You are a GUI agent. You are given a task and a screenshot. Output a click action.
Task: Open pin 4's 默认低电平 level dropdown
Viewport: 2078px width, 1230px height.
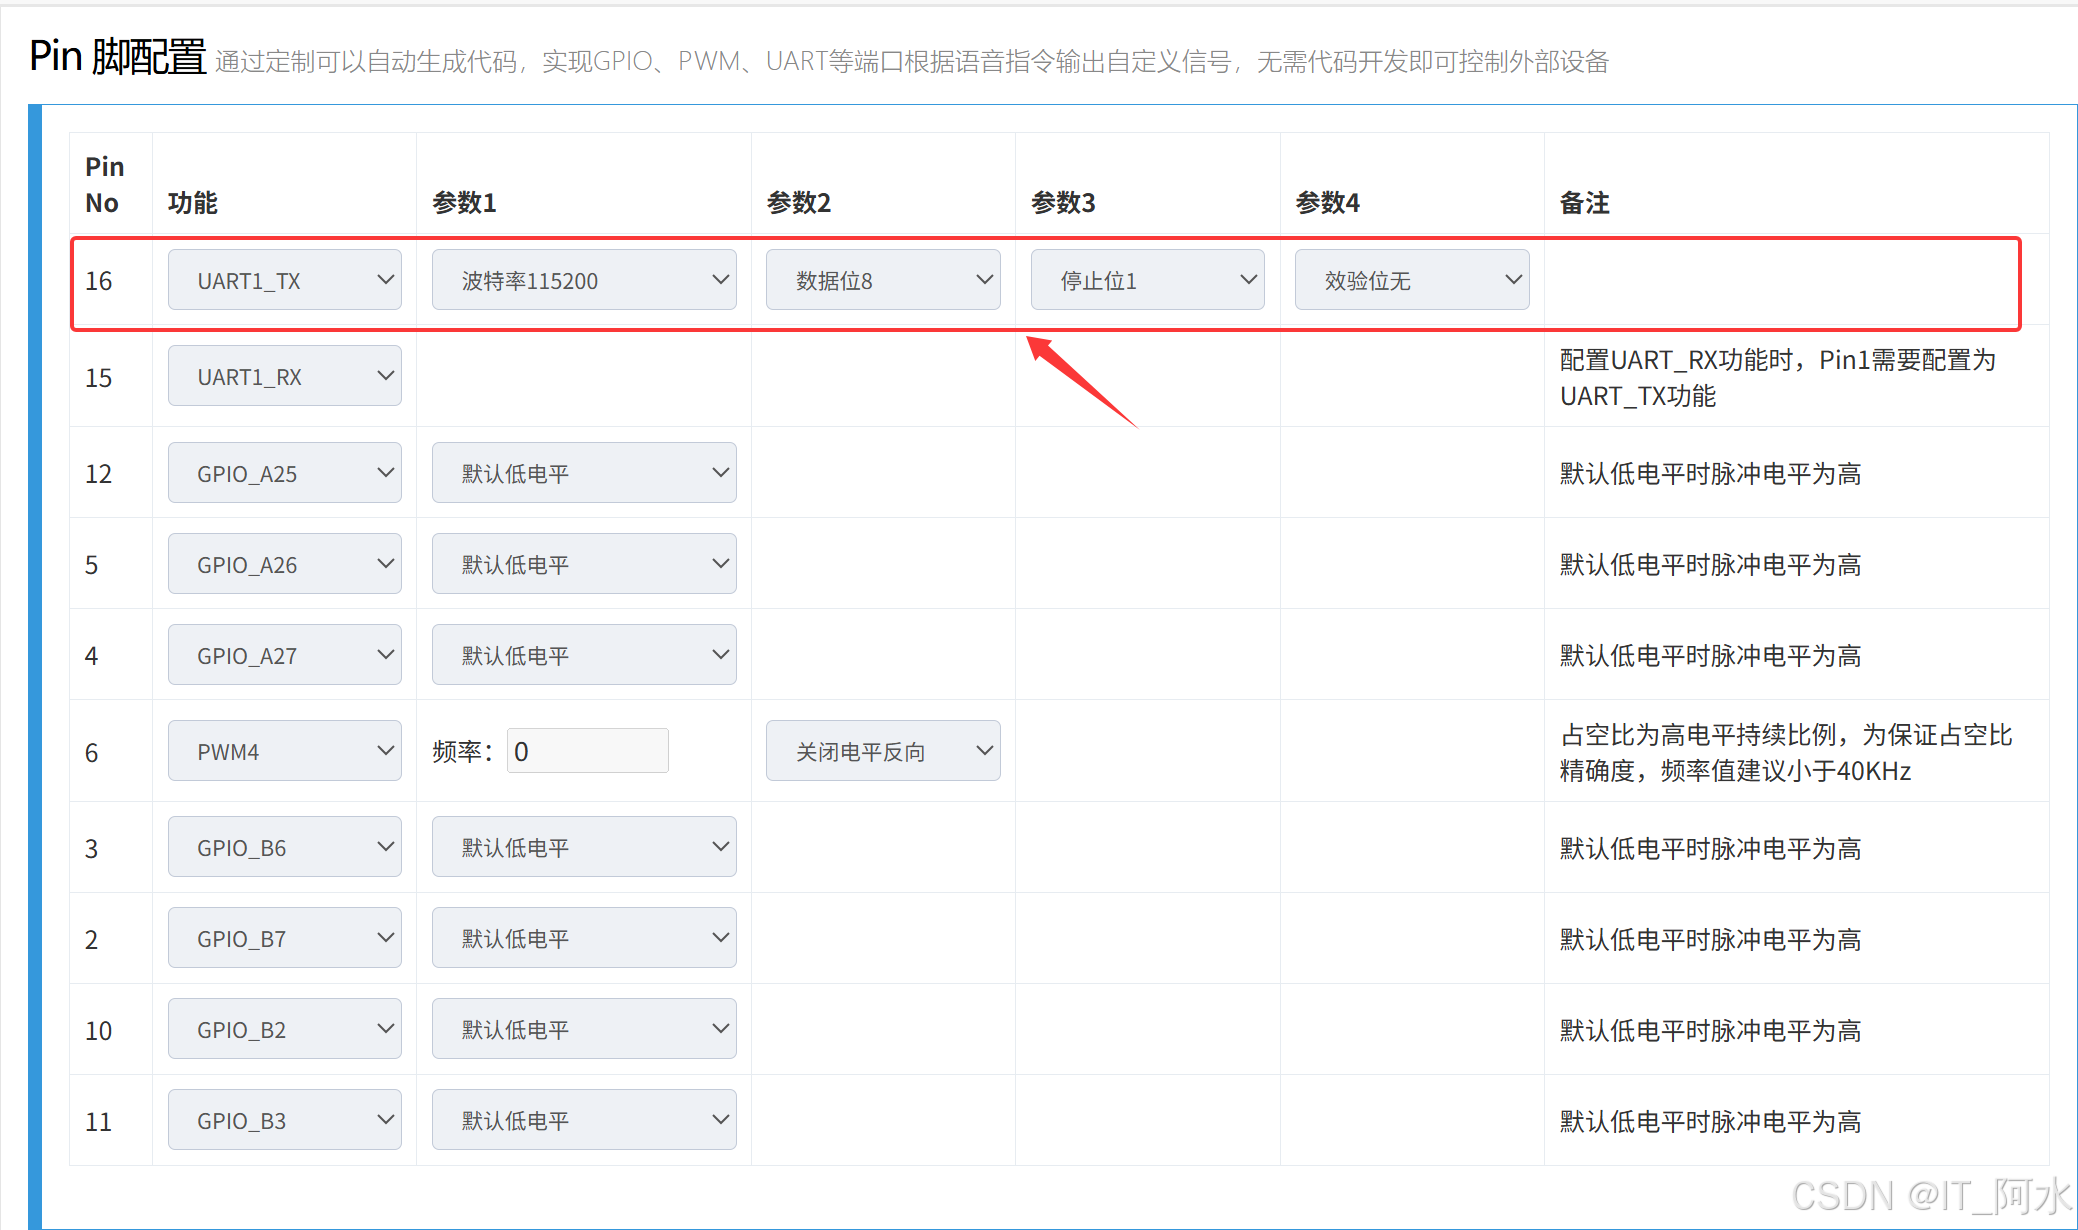[x=583, y=655]
